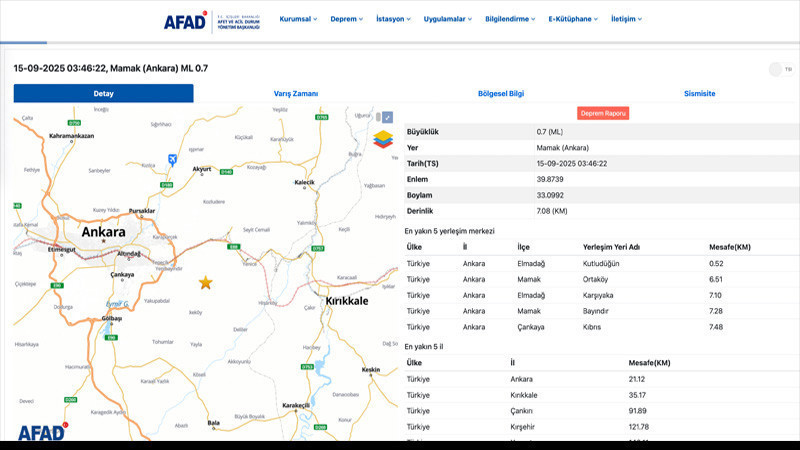Click the AFAD watermark logo on map
The height and width of the screenshot is (450, 800).
[x=41, y=432]
